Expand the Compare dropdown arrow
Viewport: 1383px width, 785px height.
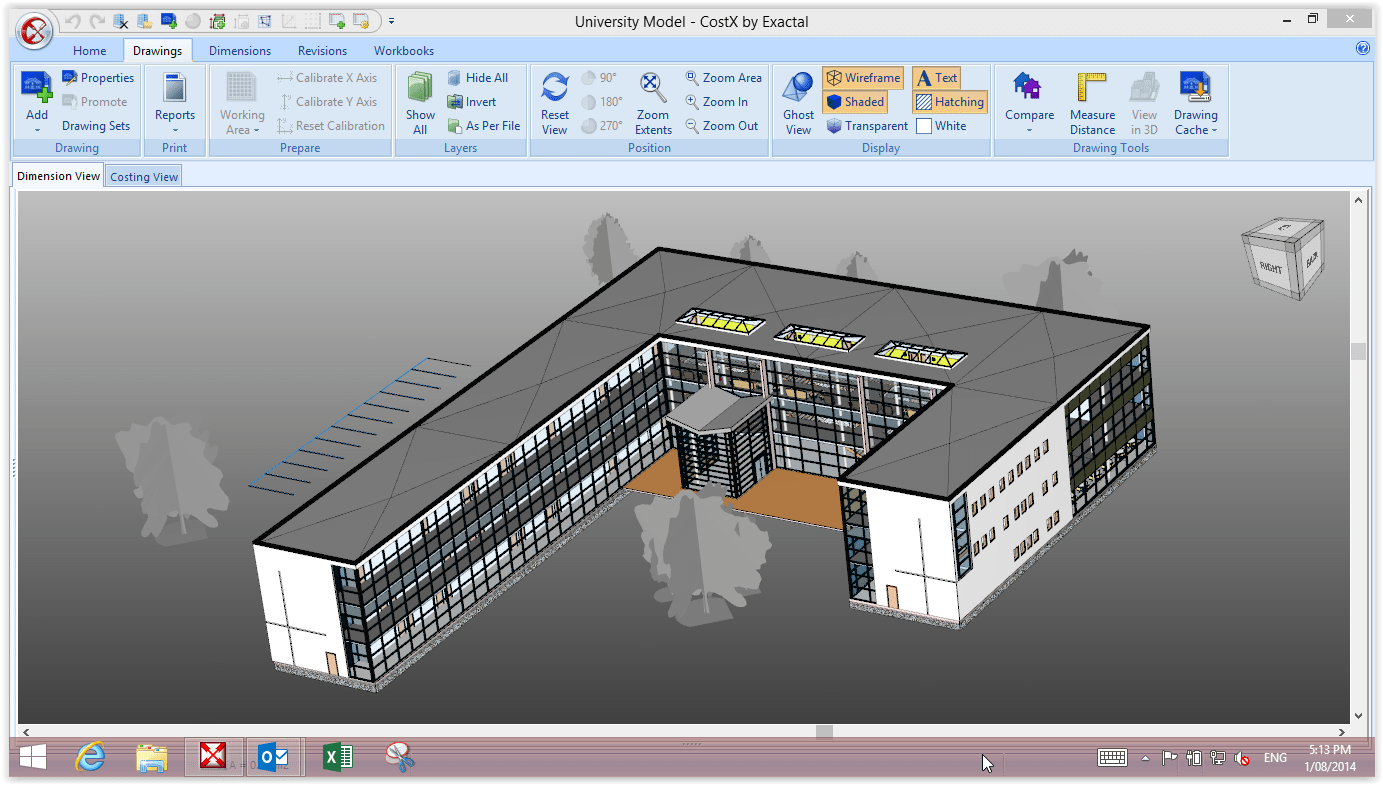point(1029,130)
